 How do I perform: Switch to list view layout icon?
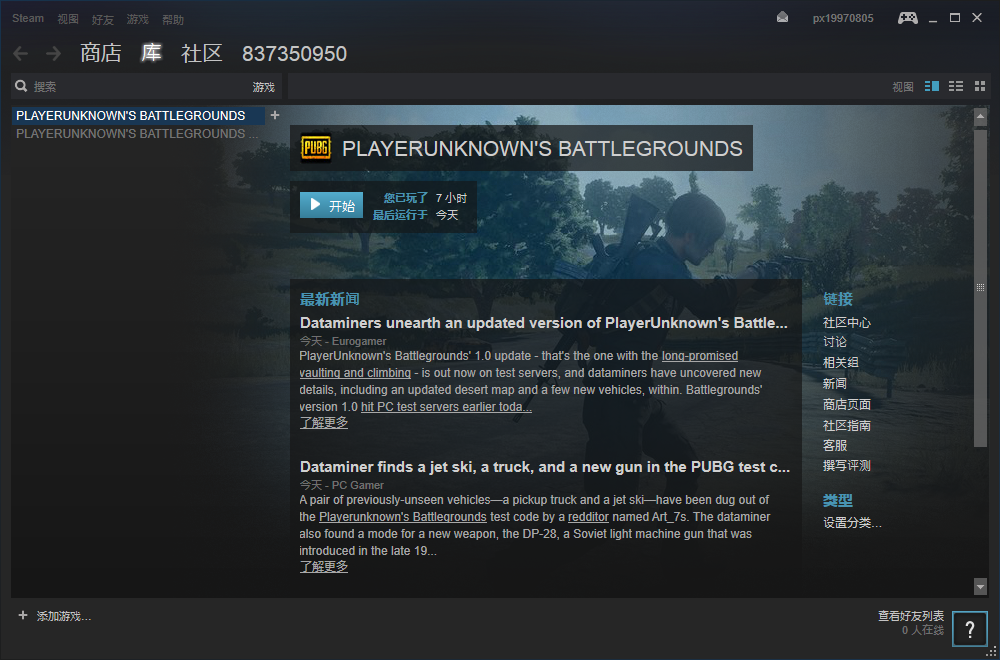click(x=956, y=86)
